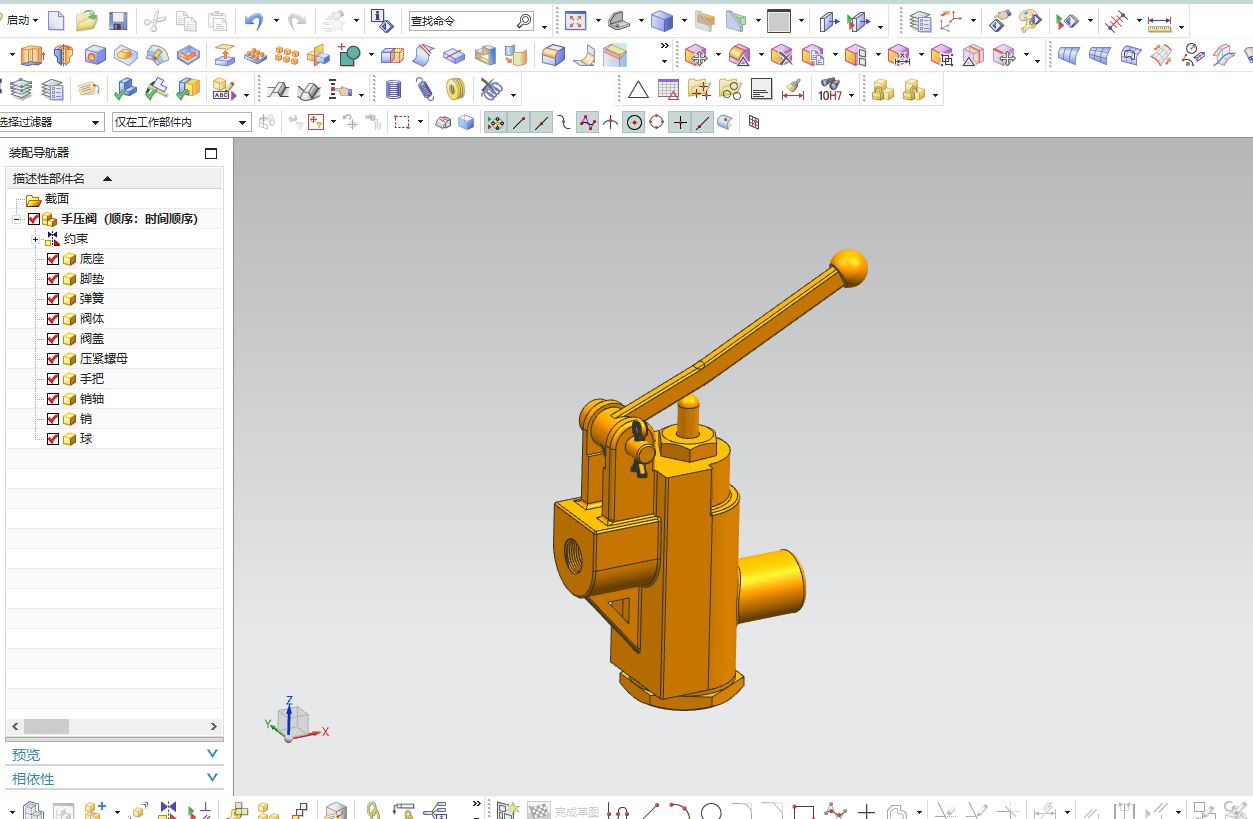Click the Undo arrow icon

click(x=254, y=20)
